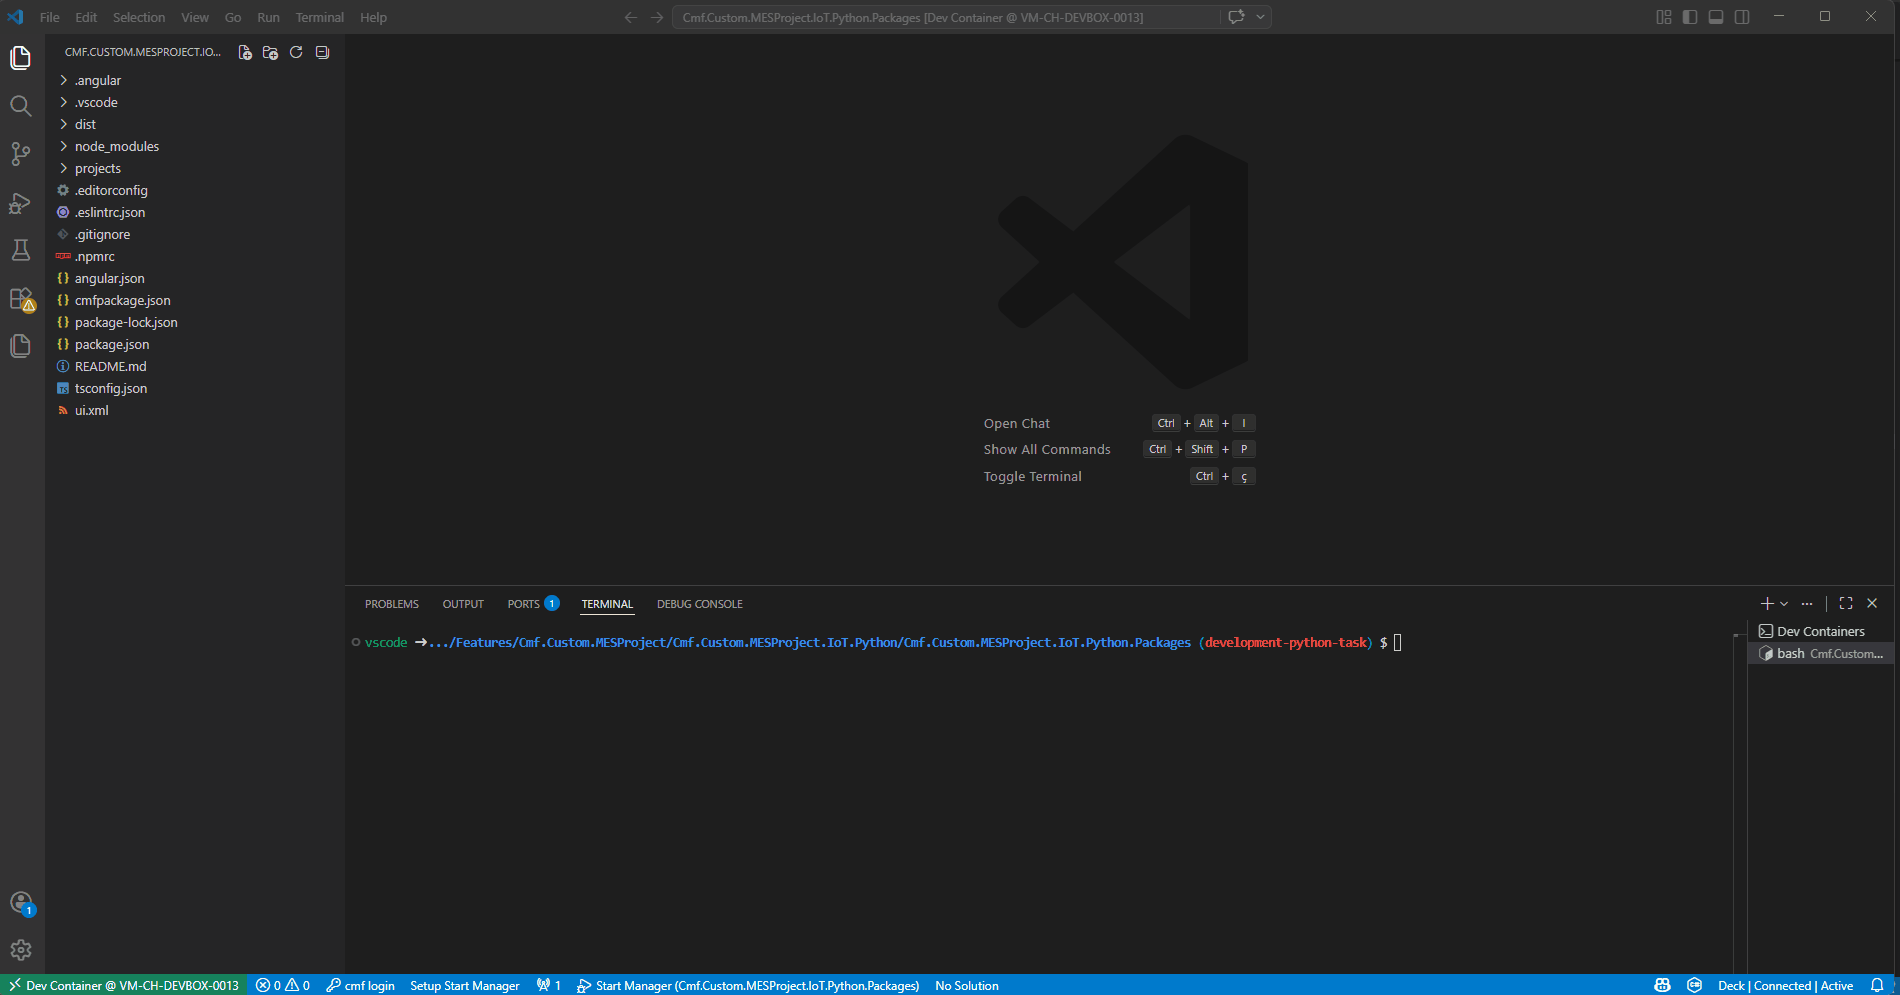The image size is (1900, 995).
Task: Click the New Folder icon in Explorer
Action: click(x=270, y=52)
